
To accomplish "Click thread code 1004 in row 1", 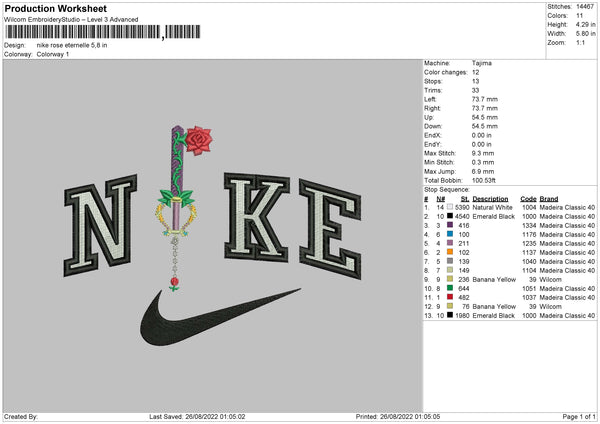I will click(529, 207).
